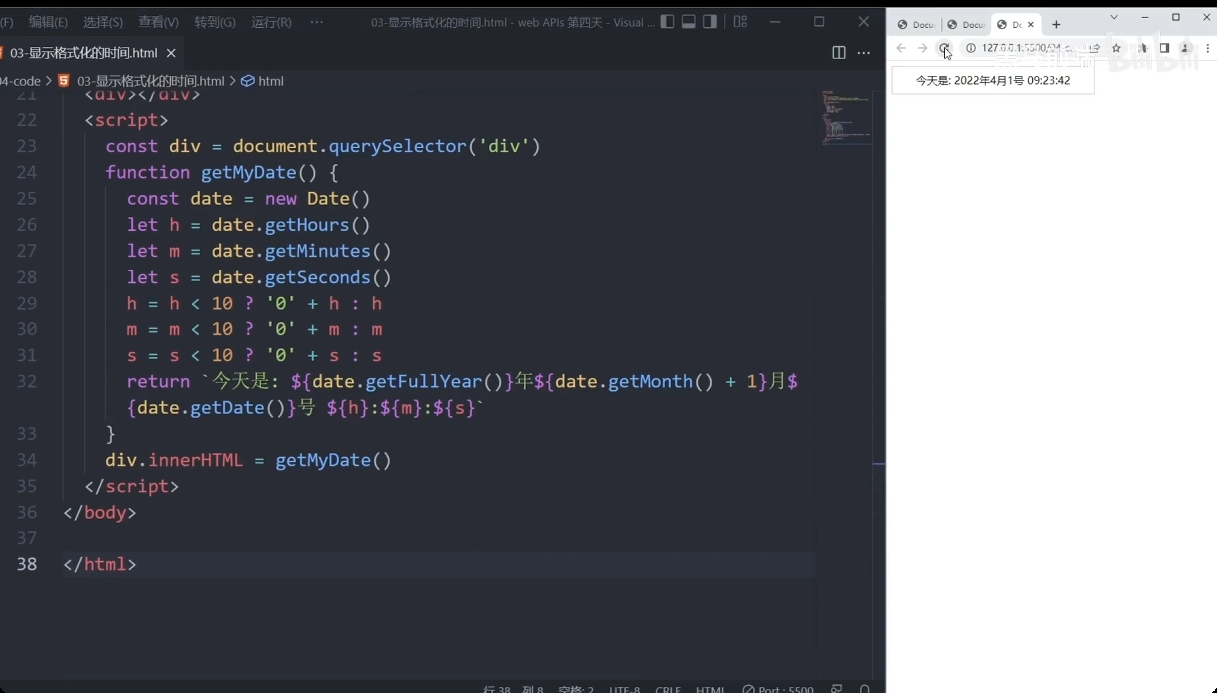Change file encoding via UTF-8 status item
The width and height of the screenshot is (1217, 693).
click(x=624, y=689)
